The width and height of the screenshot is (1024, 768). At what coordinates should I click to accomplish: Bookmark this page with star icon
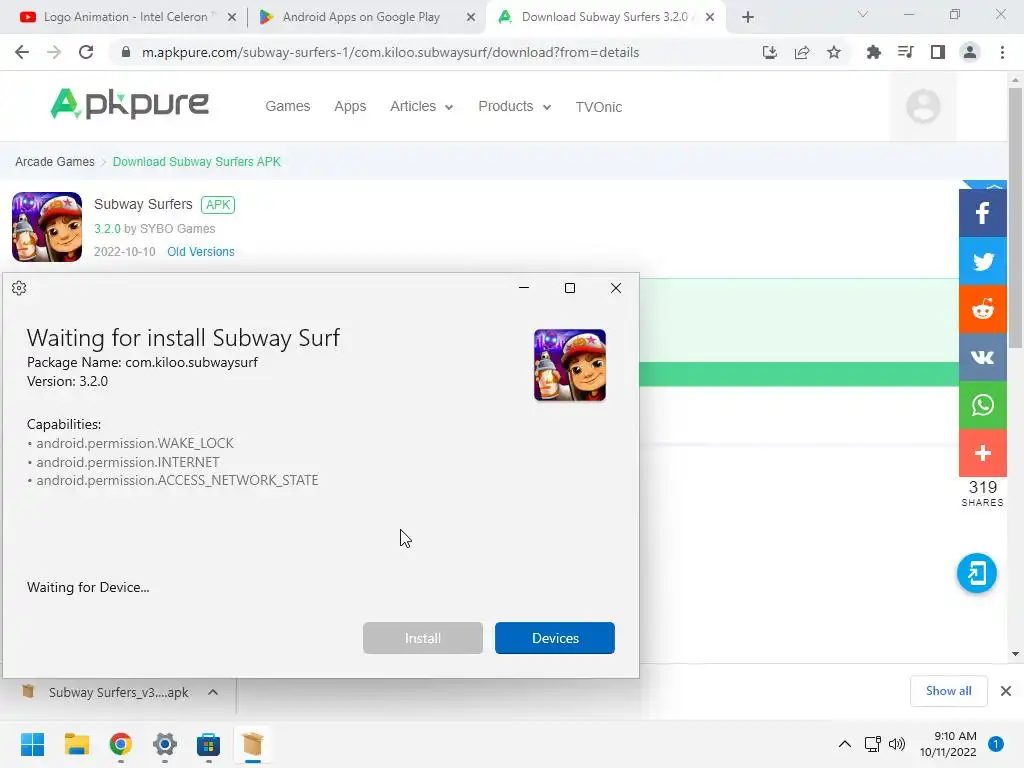[834, 52]
